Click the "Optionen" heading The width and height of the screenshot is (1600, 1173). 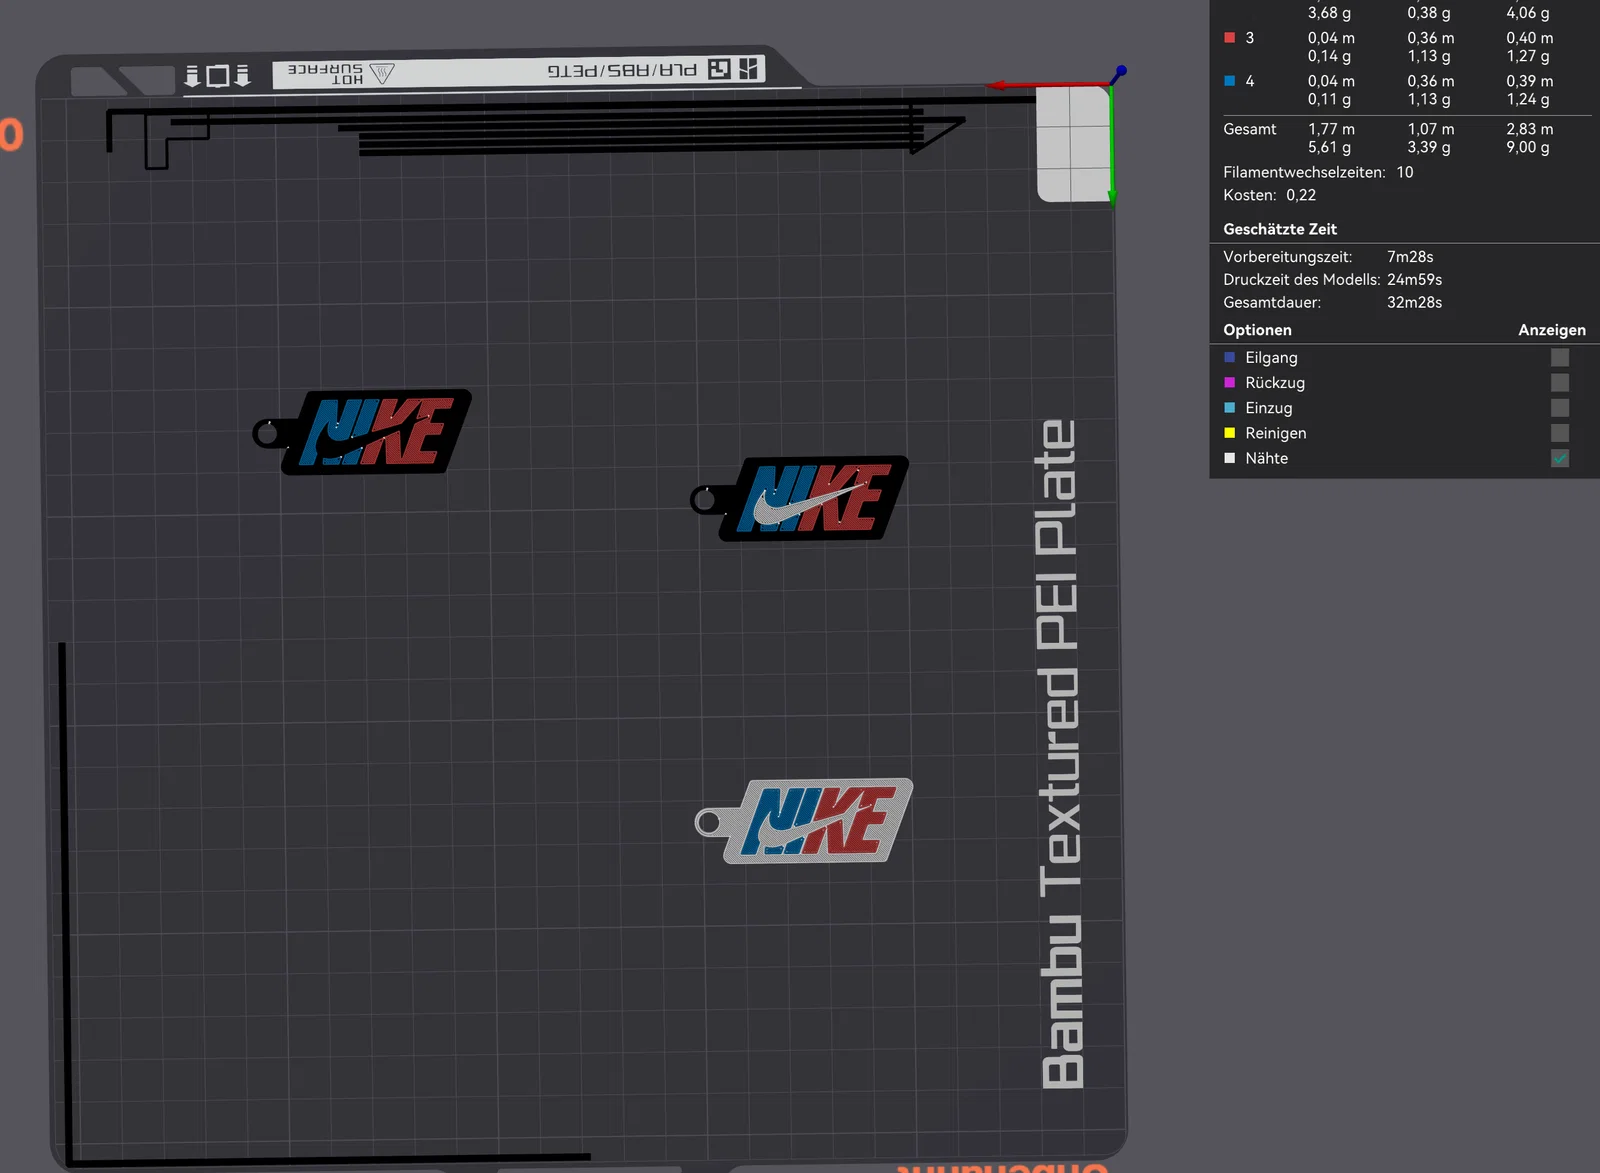pyautogui.click(x=1257, y=330)
